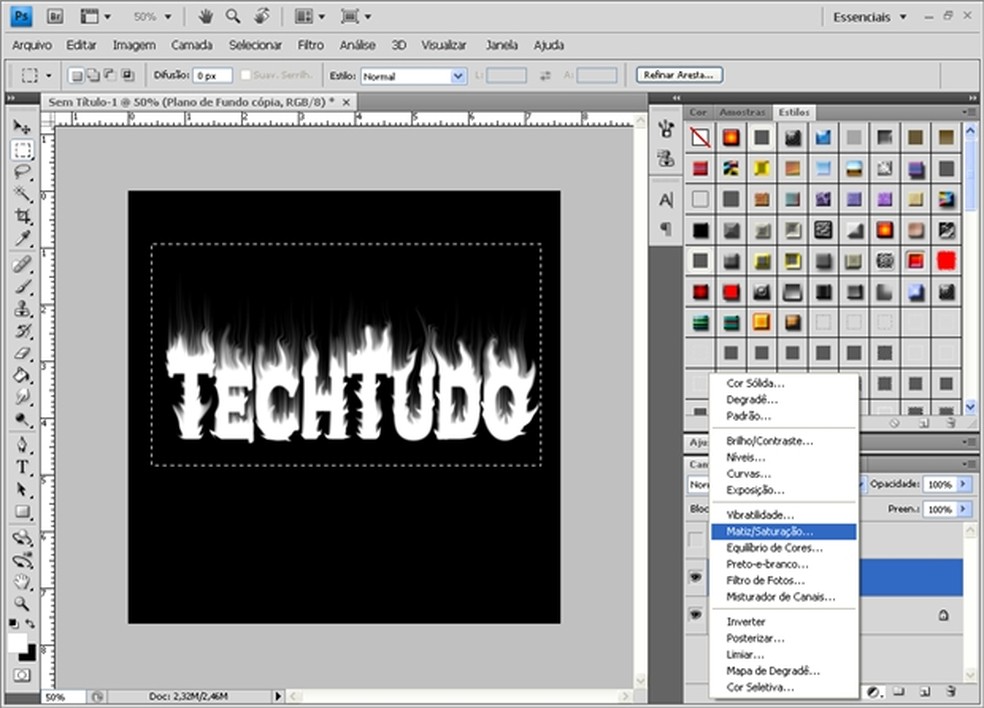Select the Horizontal Type tool
Screen dimensions: 984x708
click(22, 467)
